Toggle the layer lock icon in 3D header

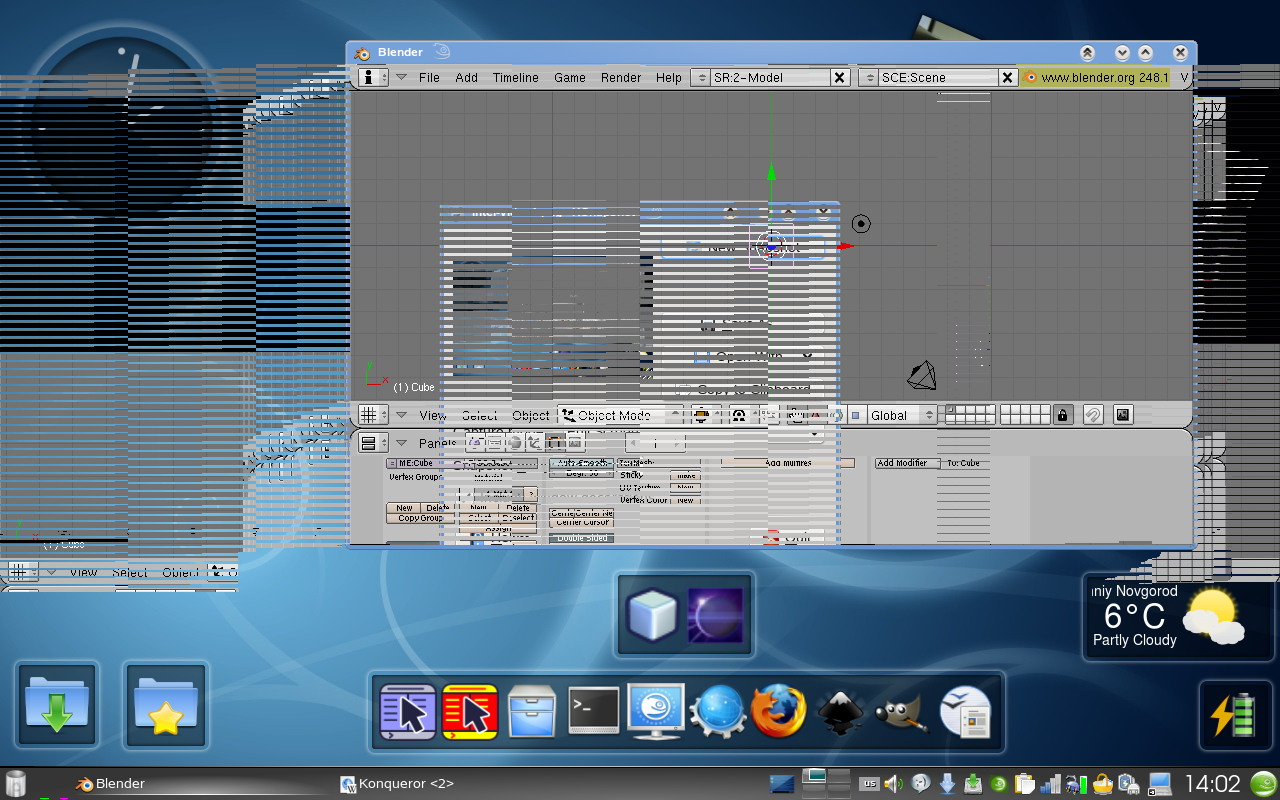[1062, 415]
